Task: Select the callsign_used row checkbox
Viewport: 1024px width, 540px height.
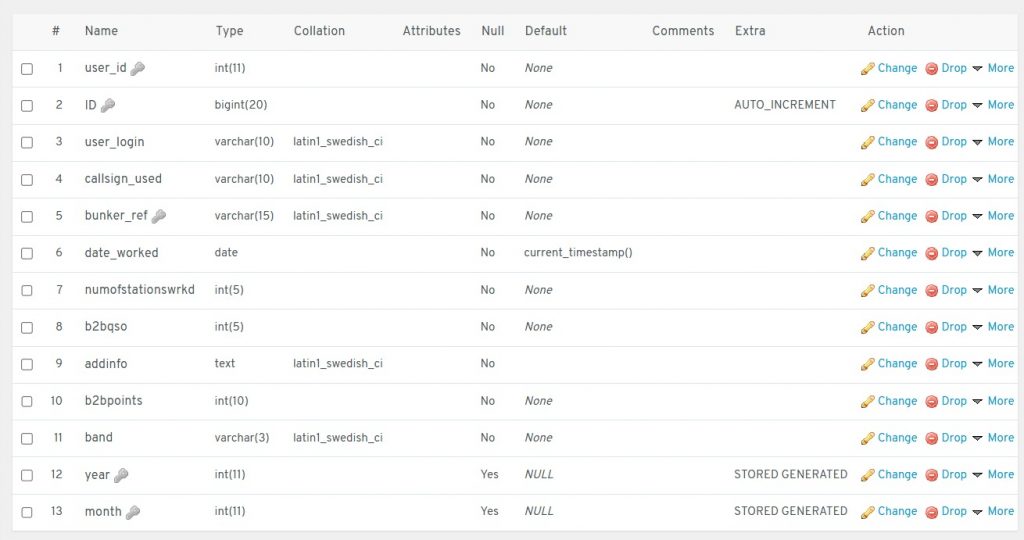Action: (x=27, y=180)
